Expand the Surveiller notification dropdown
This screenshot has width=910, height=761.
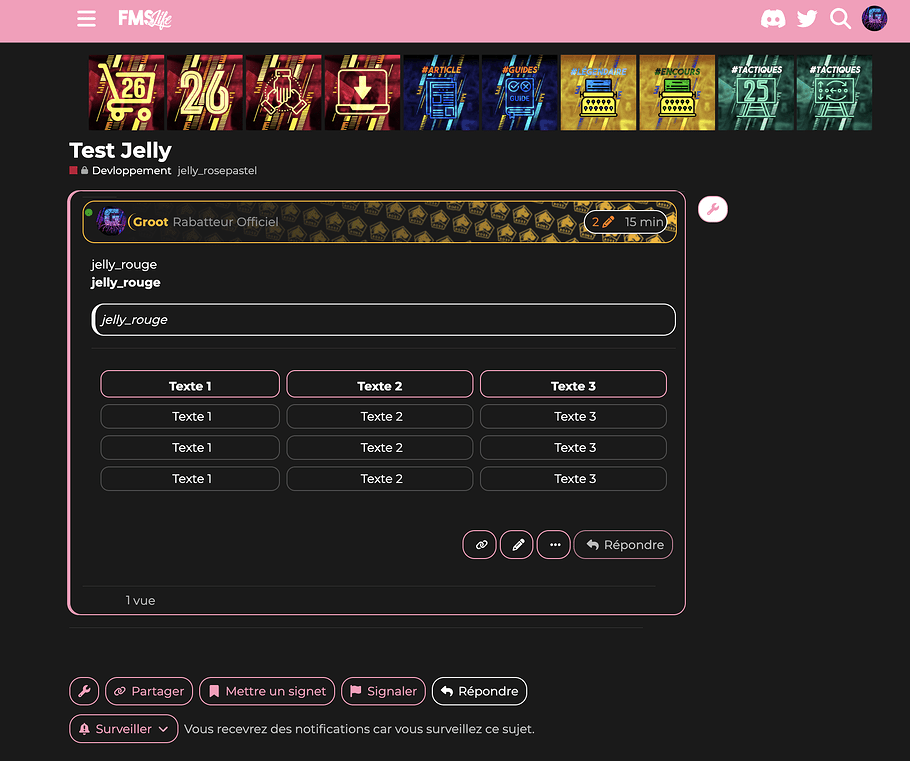point(124,729)
